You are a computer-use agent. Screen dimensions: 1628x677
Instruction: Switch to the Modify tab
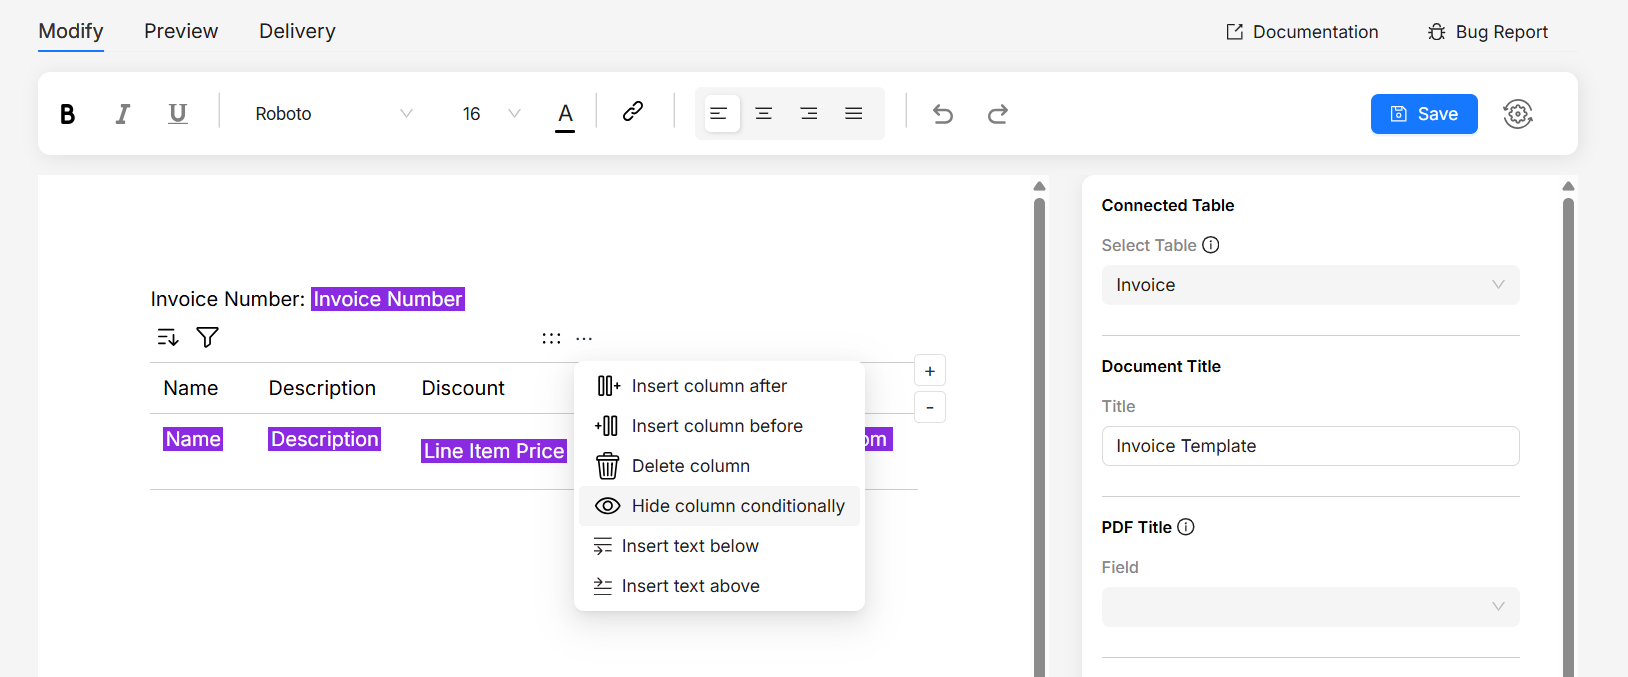coord(71,32)
